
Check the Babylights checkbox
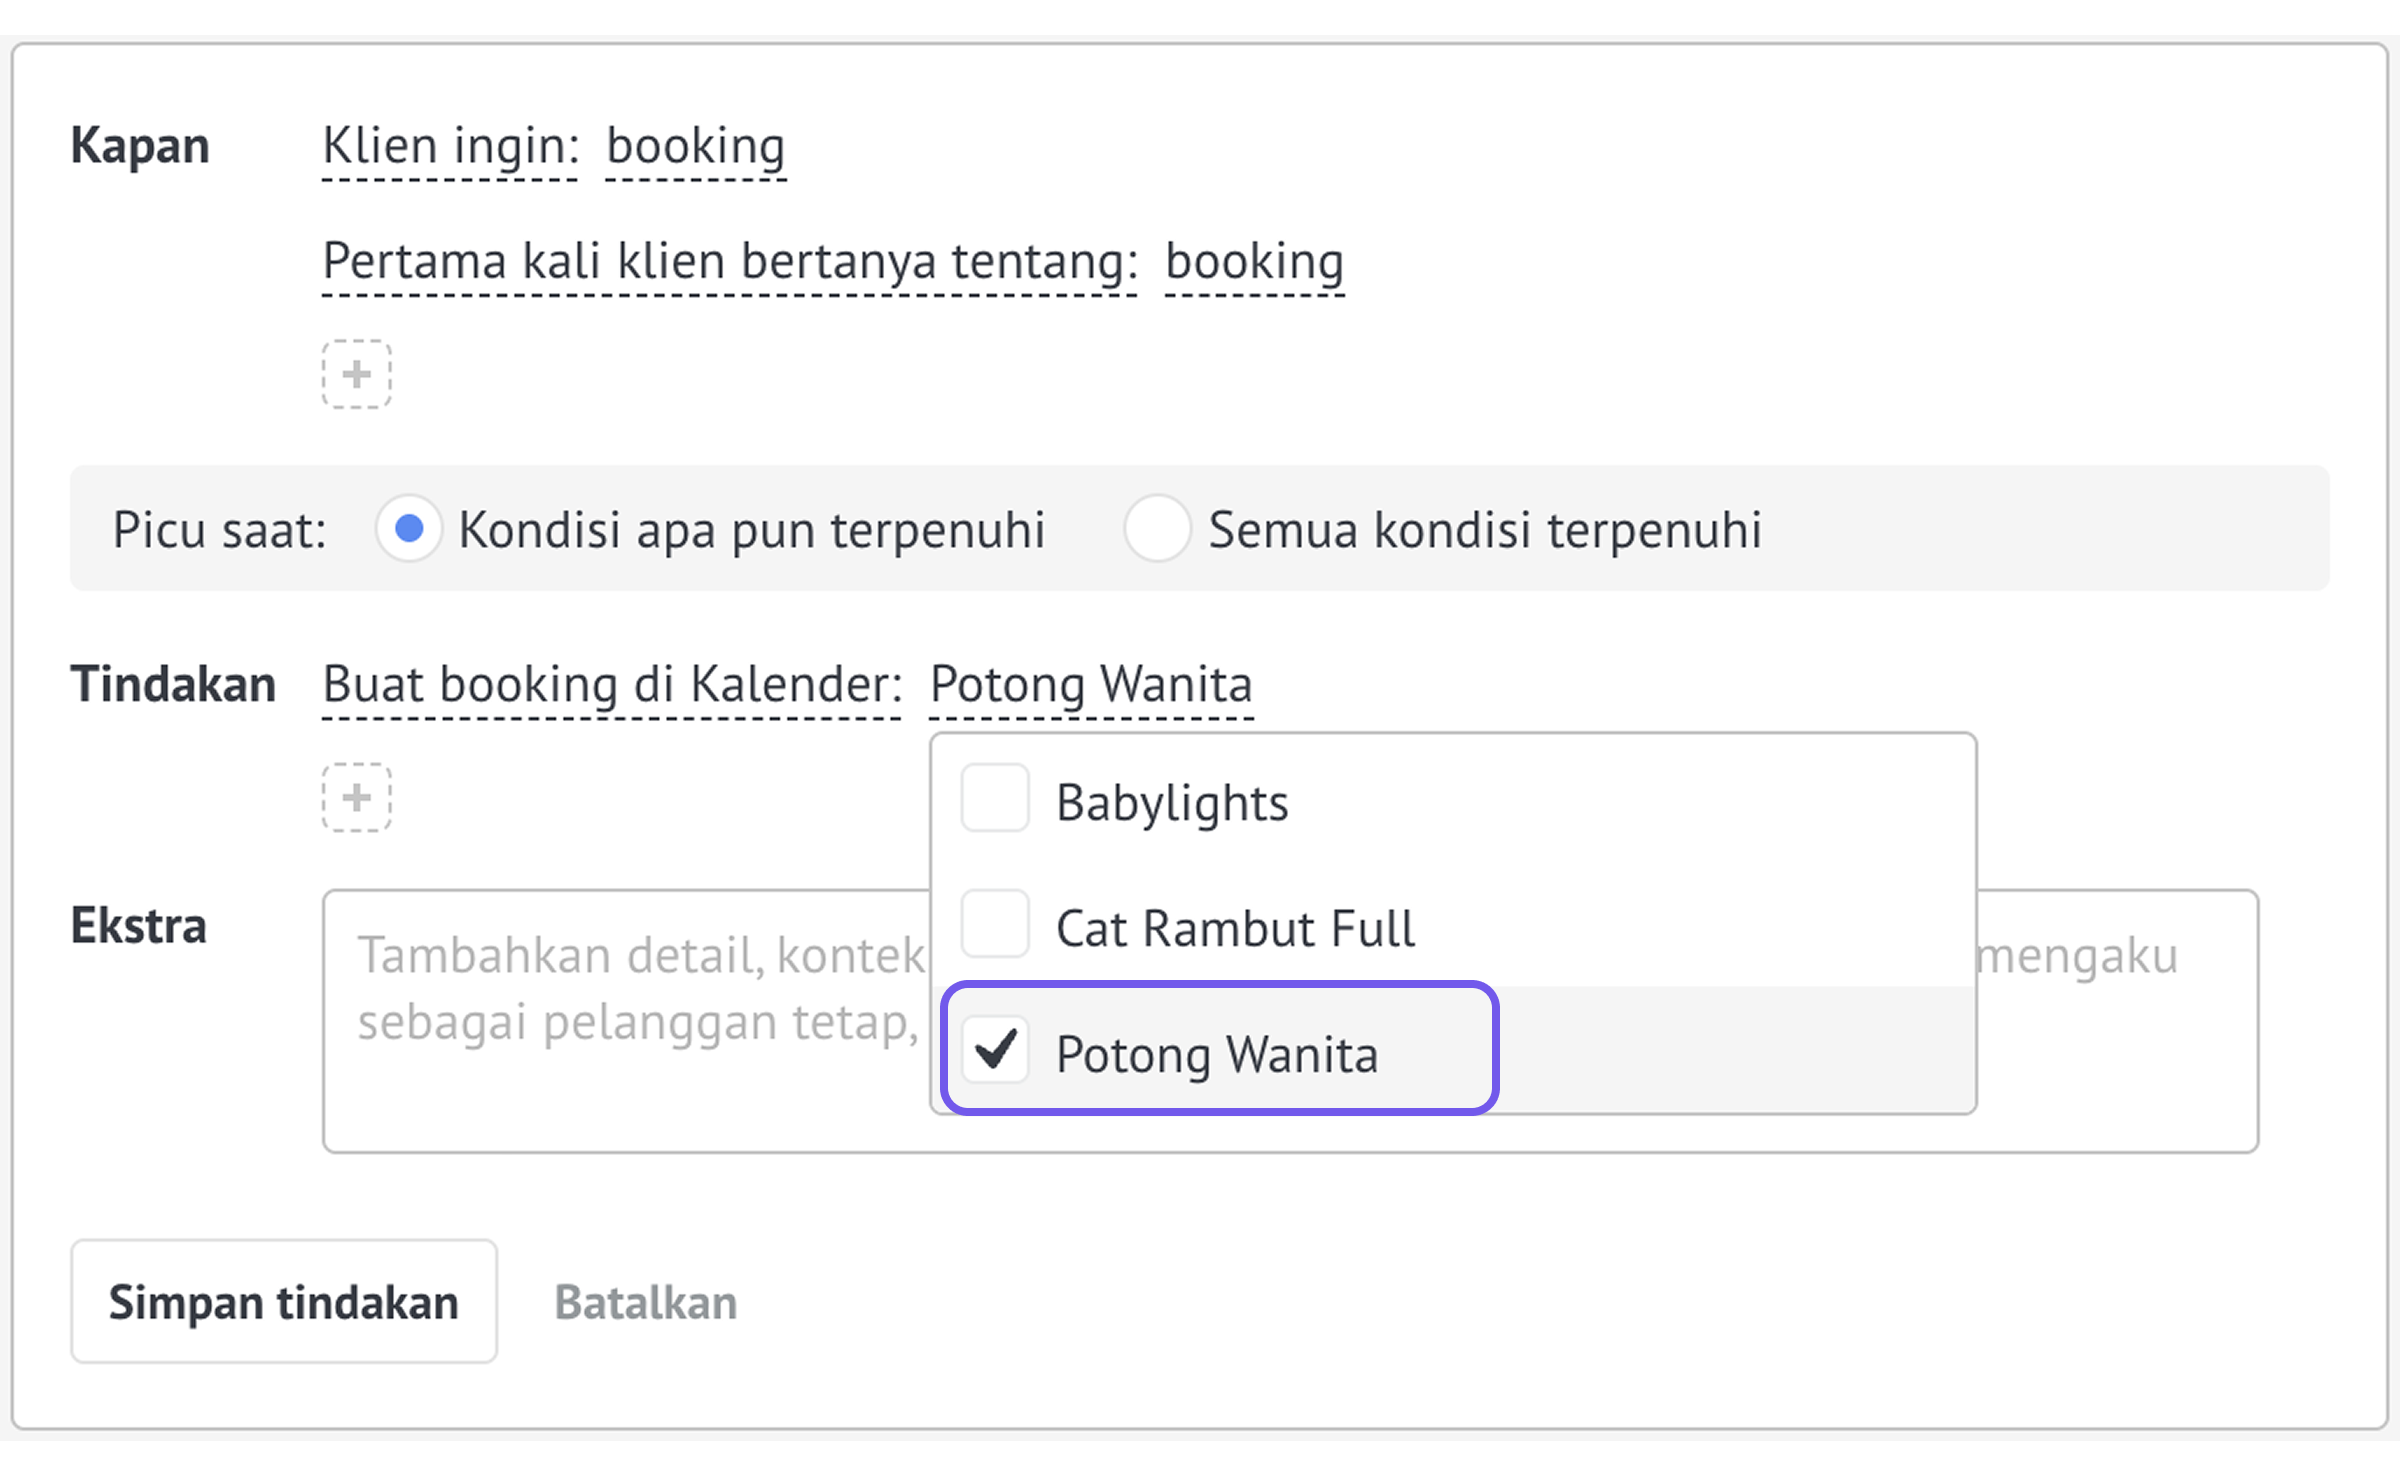[995, 798]
